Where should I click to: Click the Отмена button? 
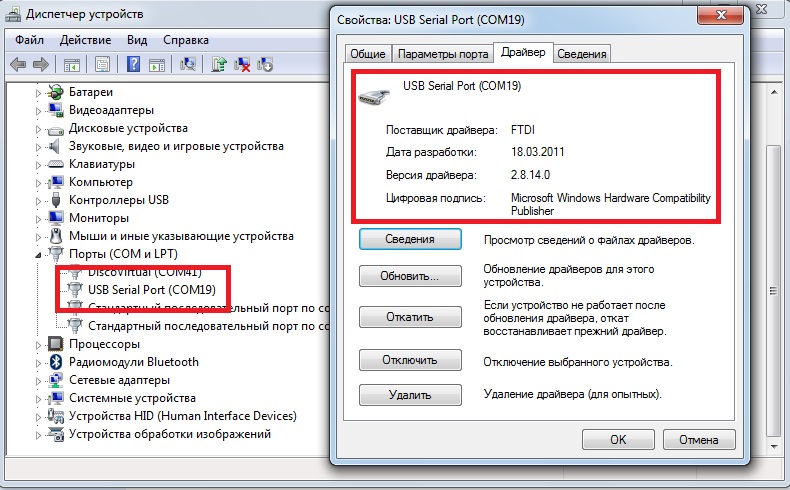699,440
